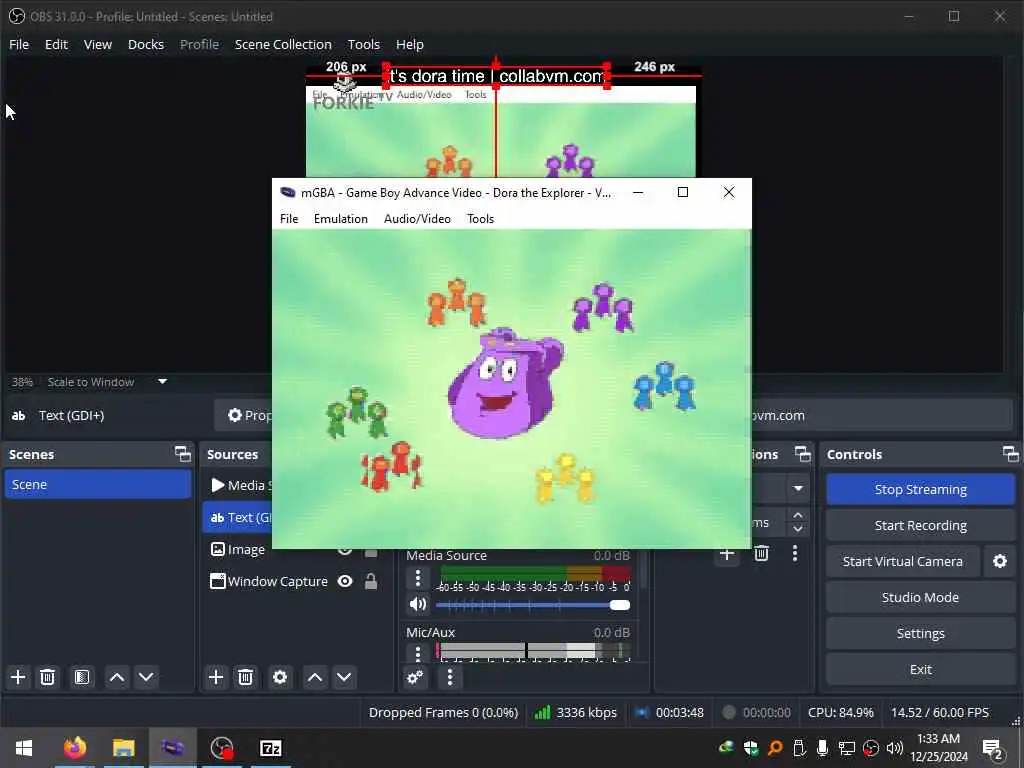Open File Explorer from taskbar
The image size is (1024, 768).
click(x=123, y=748)
